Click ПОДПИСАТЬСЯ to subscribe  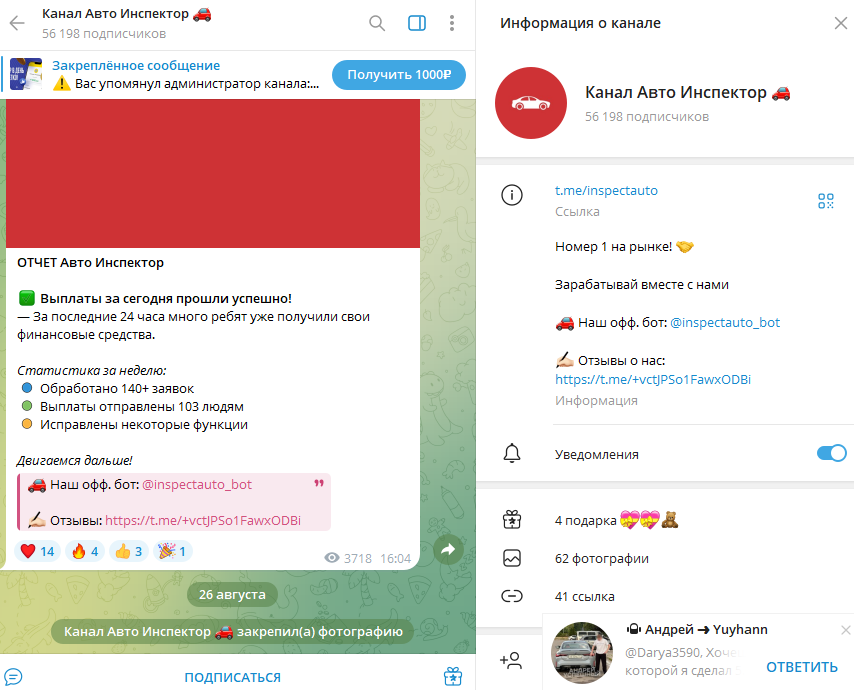click(233, 677)
